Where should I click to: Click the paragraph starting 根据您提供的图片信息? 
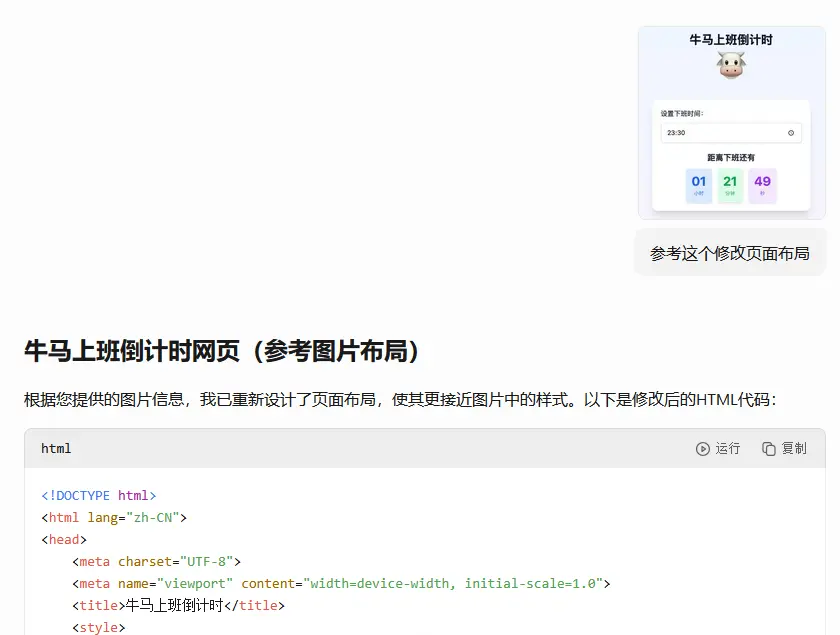point(400,400)
